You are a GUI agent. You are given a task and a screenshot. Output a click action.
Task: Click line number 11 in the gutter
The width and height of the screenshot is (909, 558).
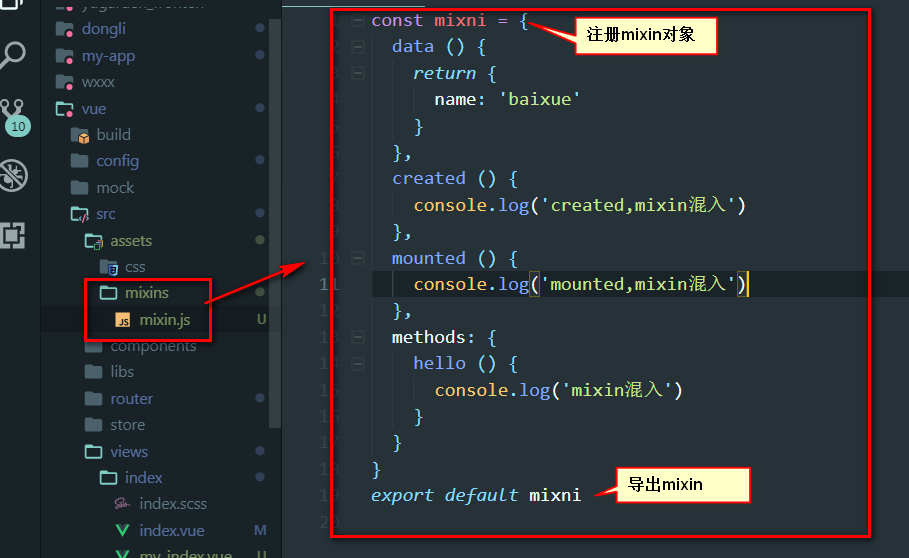point(329,284)
